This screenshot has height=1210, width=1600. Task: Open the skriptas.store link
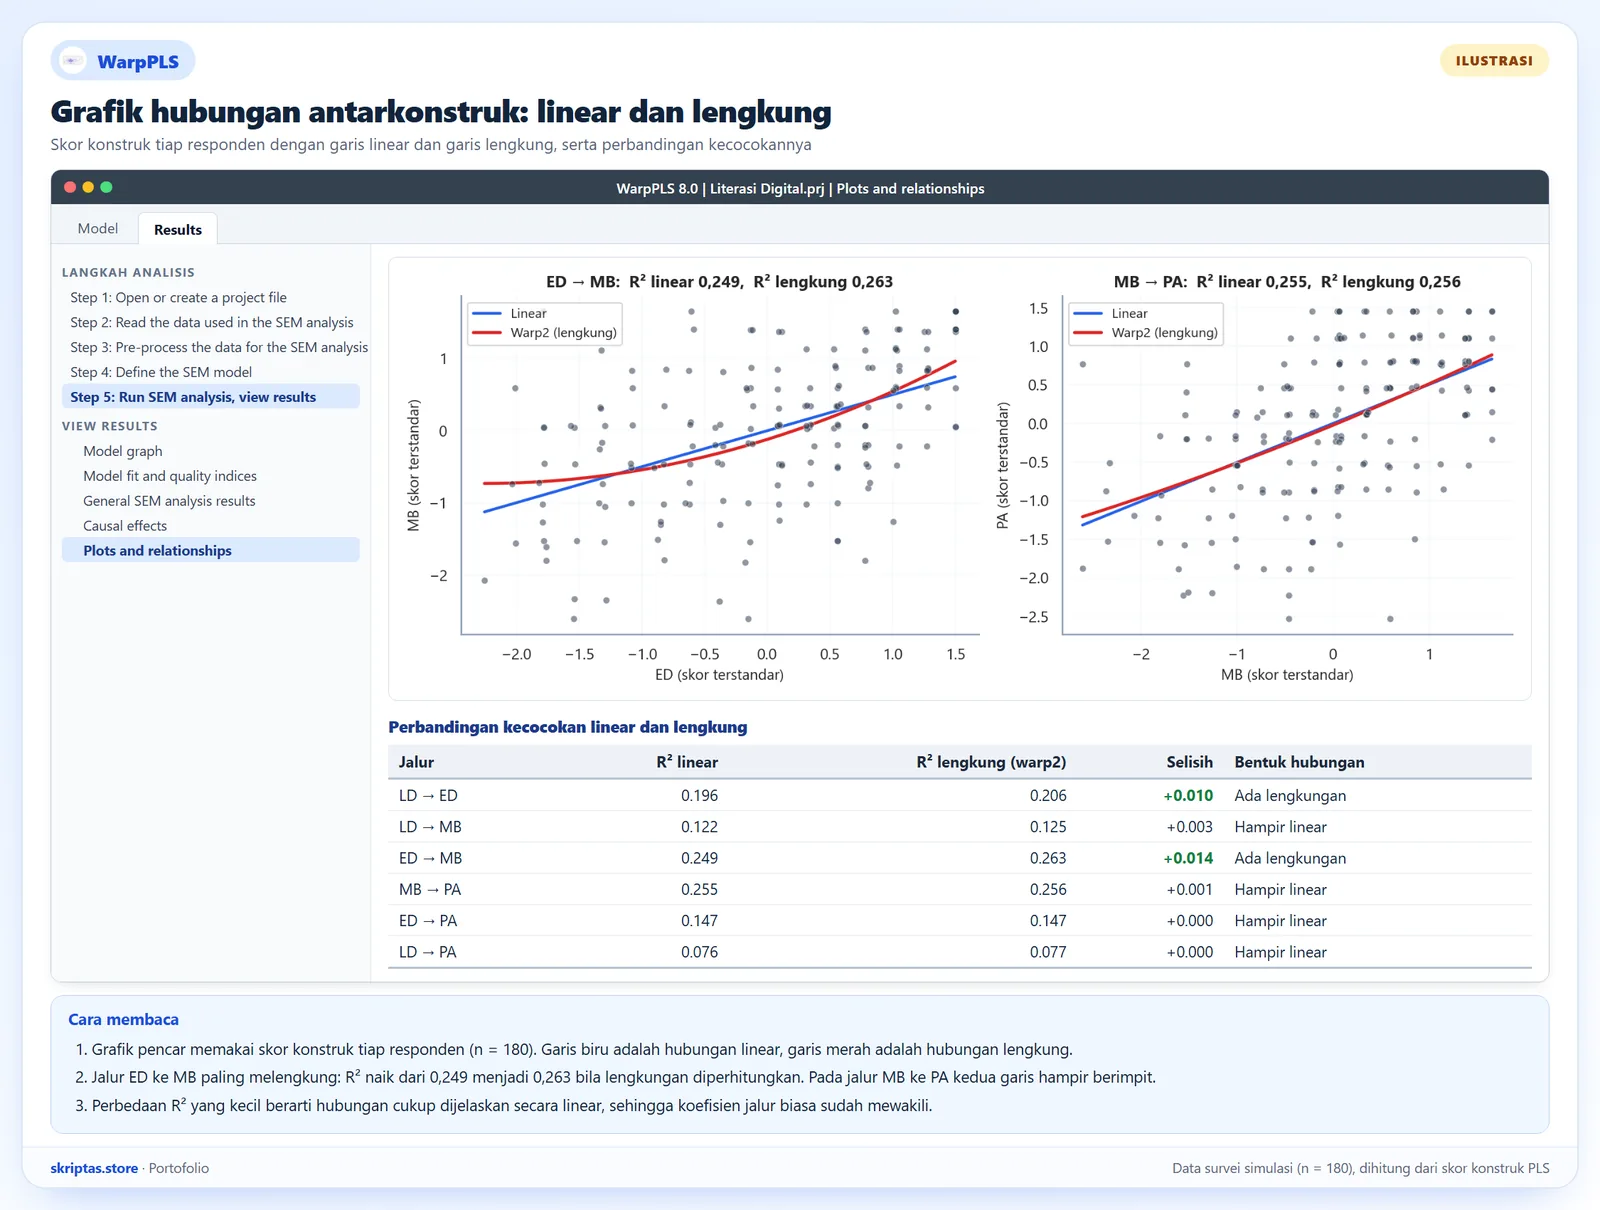94,1168
